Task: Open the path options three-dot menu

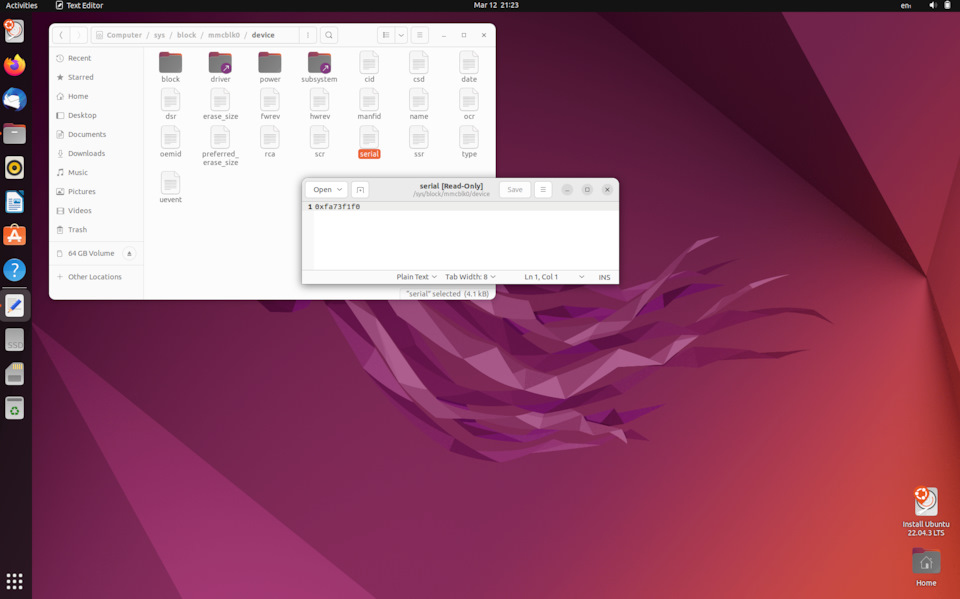Action: 308,35
